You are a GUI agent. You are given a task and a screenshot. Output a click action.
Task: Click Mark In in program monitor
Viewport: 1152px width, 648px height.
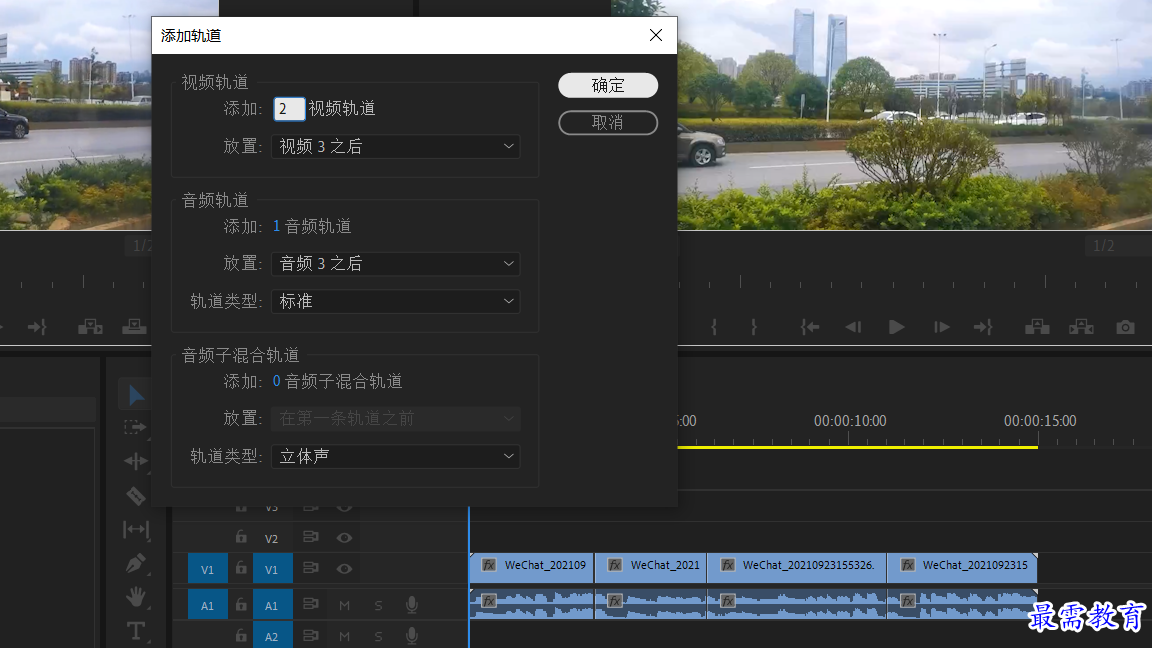pos(714,327)
